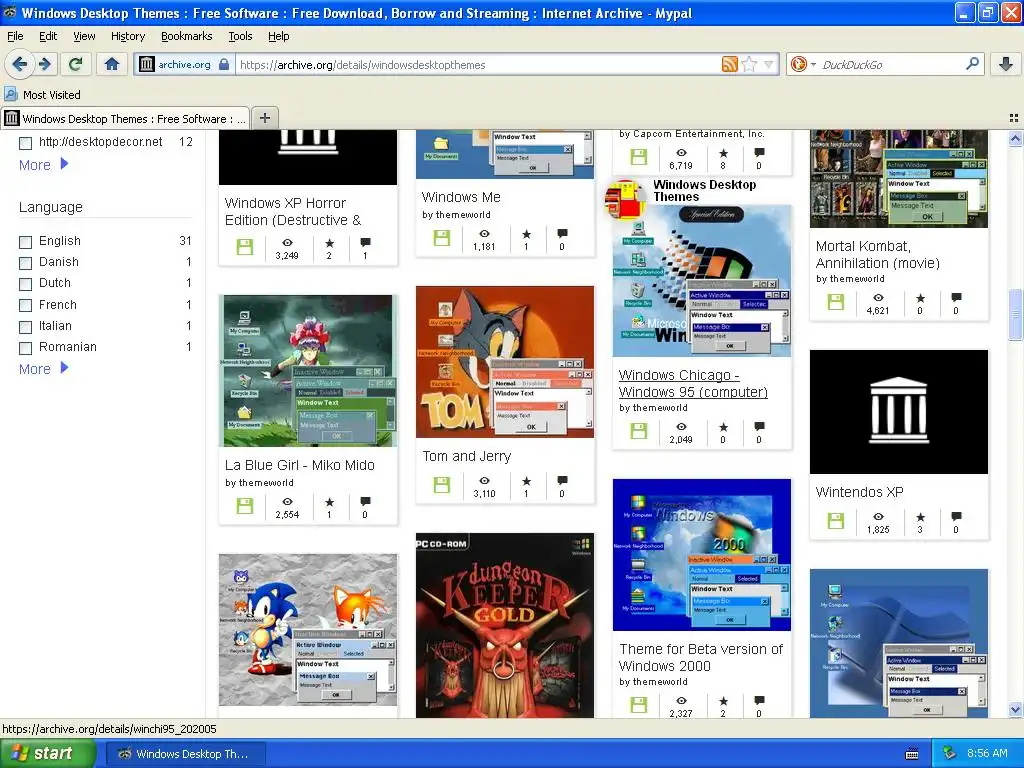1024x768 pixels.
Task: Open the address bar history dropdown arrow
Action: [769, 64]
